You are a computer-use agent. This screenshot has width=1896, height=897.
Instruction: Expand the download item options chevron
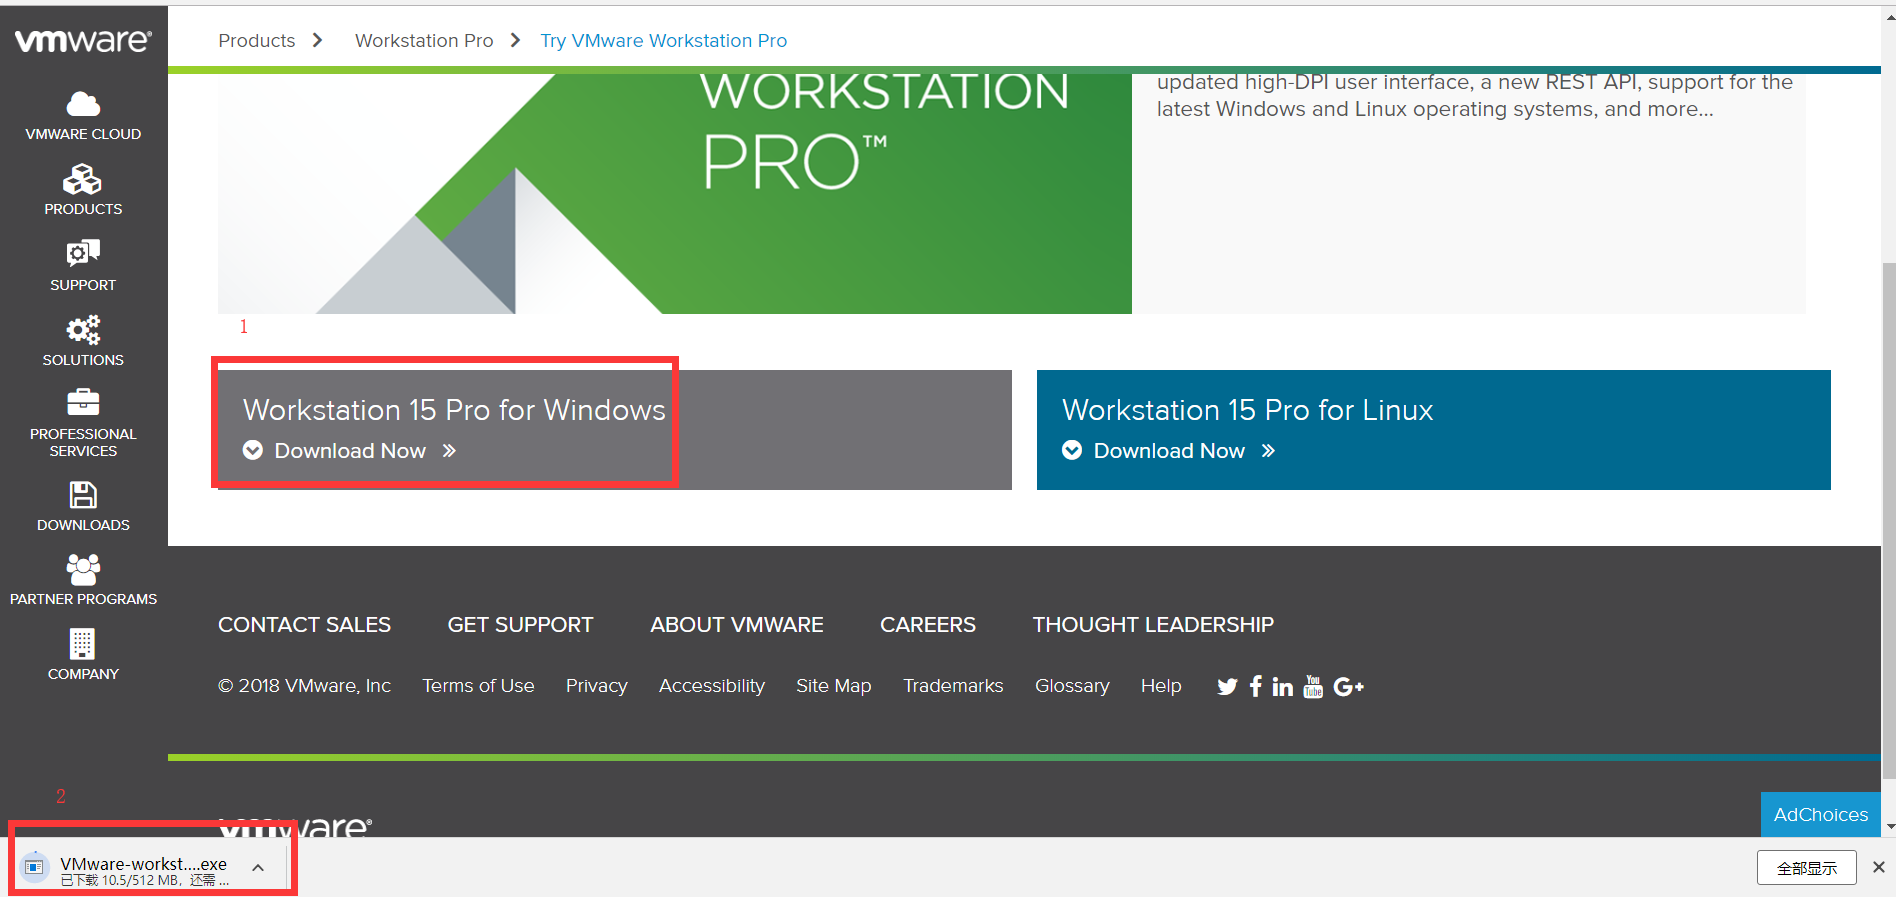tap(258, 868)
